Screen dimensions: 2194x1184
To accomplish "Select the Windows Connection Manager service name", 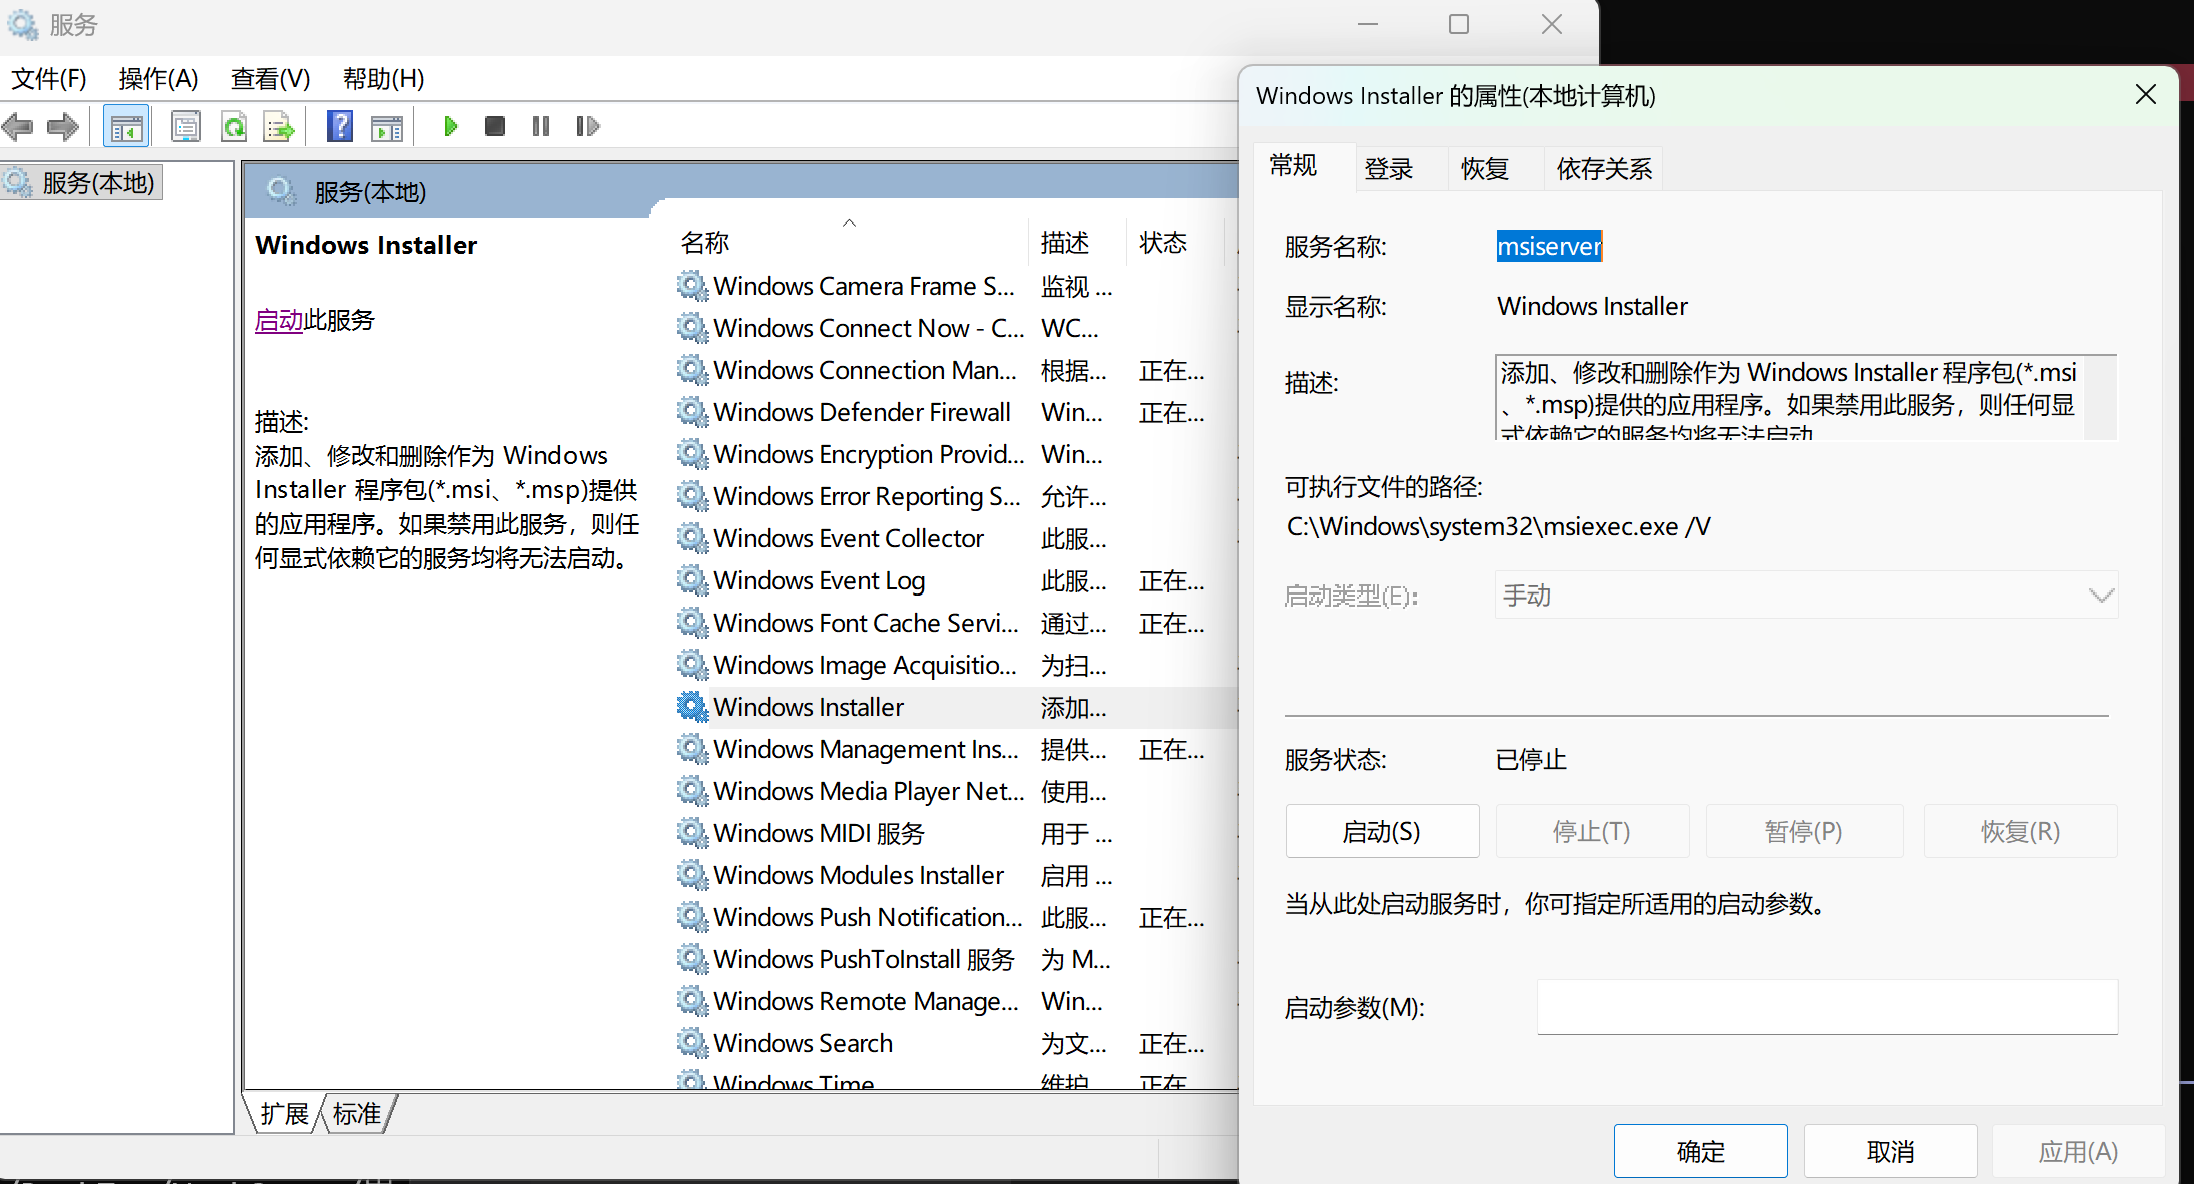I will click(865, 370).
